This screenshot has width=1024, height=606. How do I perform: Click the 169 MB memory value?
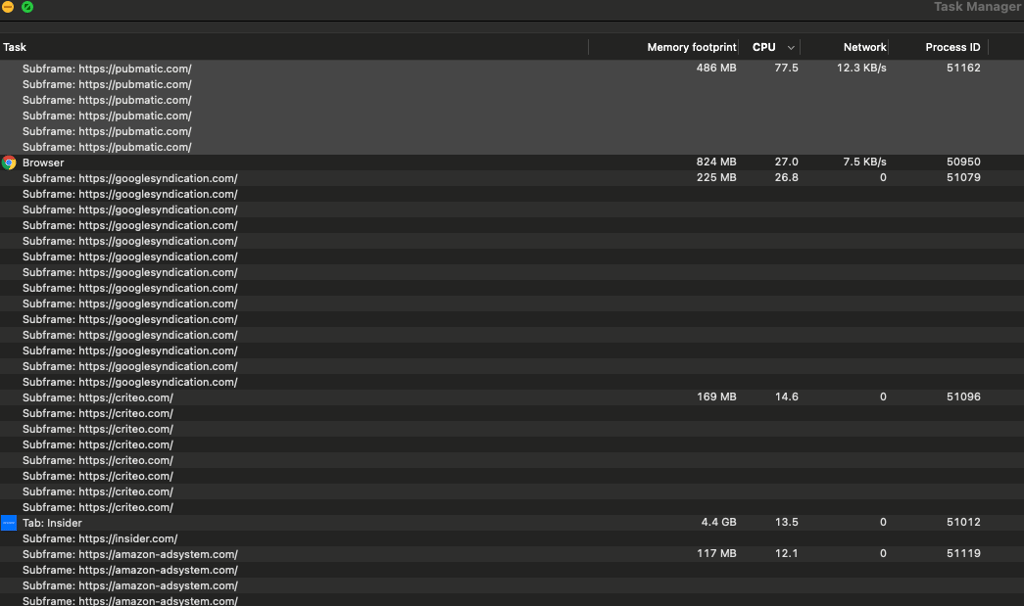(716, 397)
